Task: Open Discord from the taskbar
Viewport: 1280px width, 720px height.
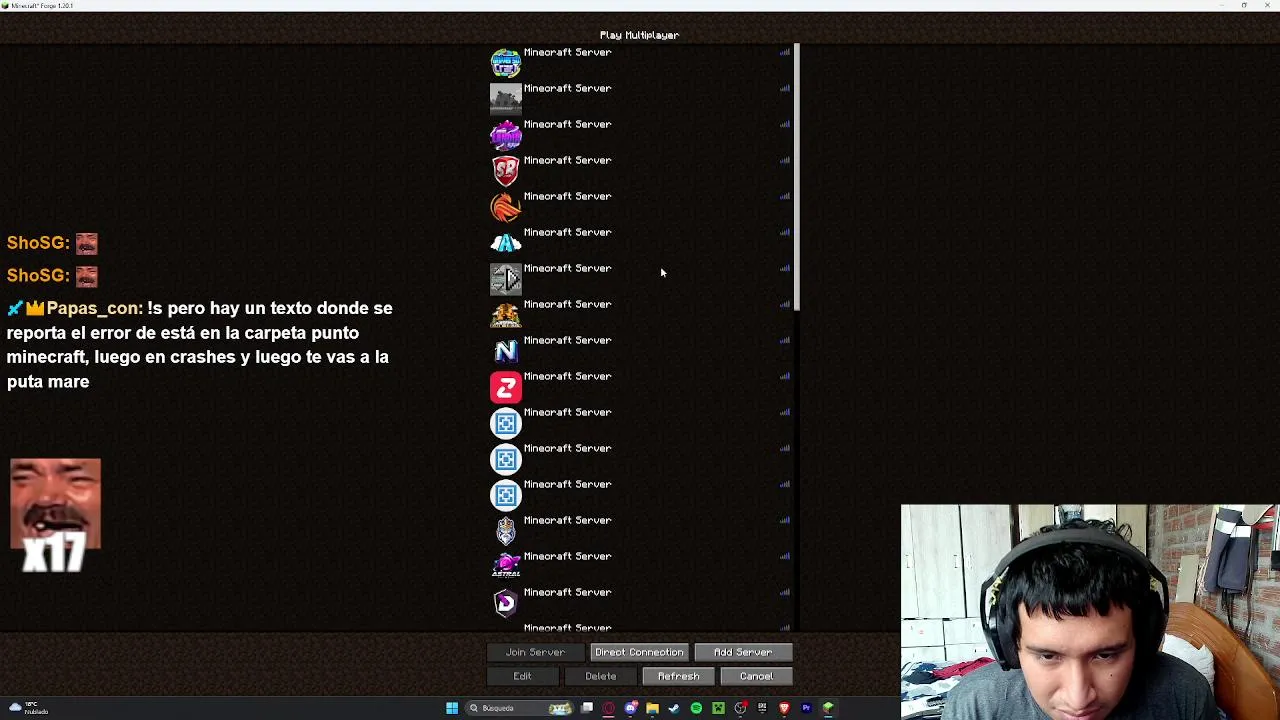Action: click(630, 708)
